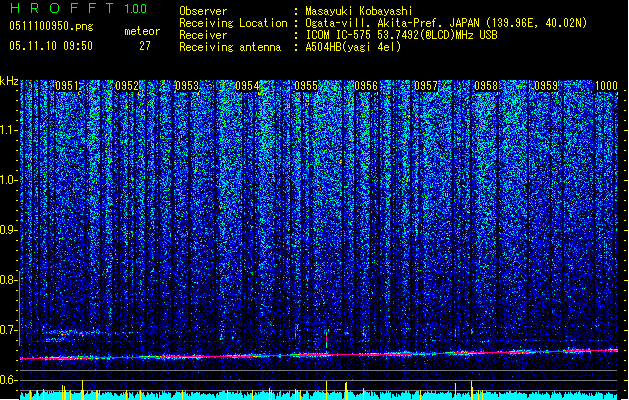Click the 0955 time marker
Viewport: 629px width, 400px height.
pyautogui.click(x=306, y=86)
